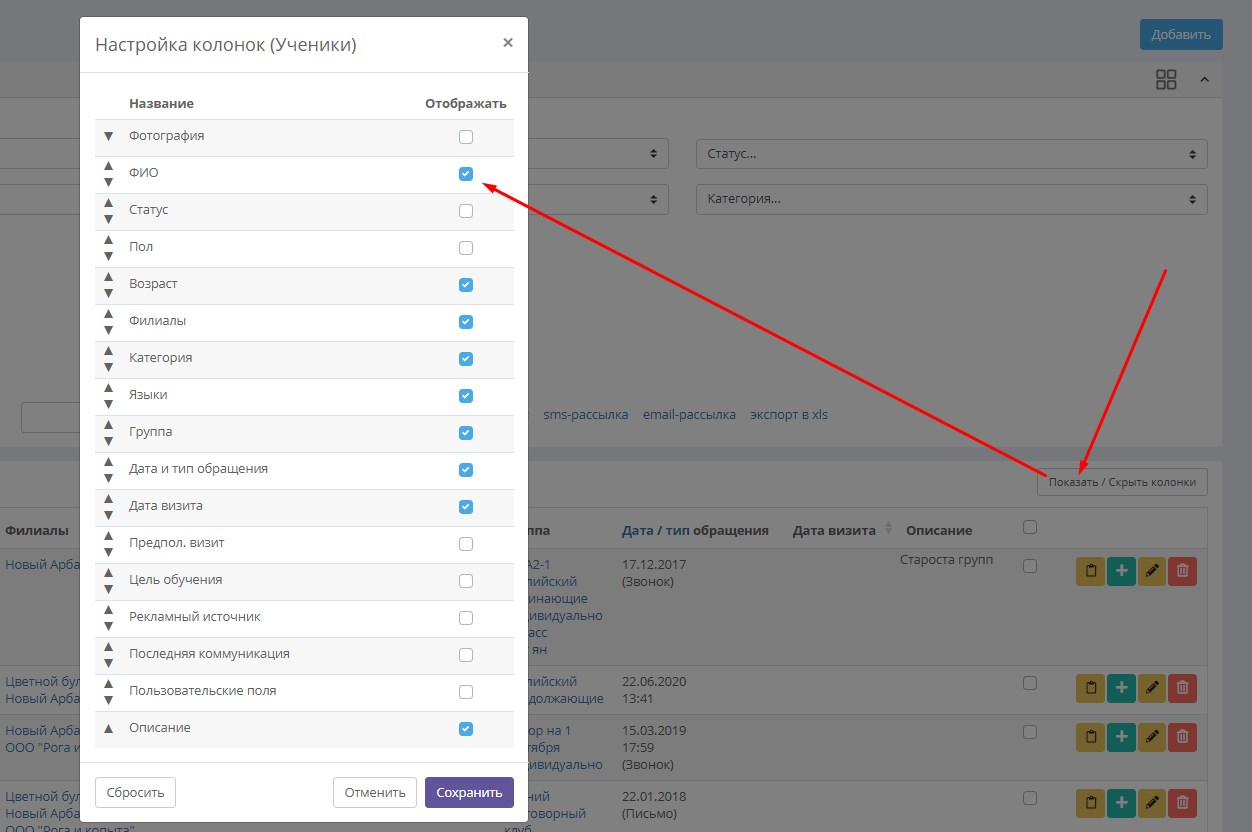Screen dimensions: 1252x832
Task: Move Пользовательские поля column down
Action: click(109, 700)
